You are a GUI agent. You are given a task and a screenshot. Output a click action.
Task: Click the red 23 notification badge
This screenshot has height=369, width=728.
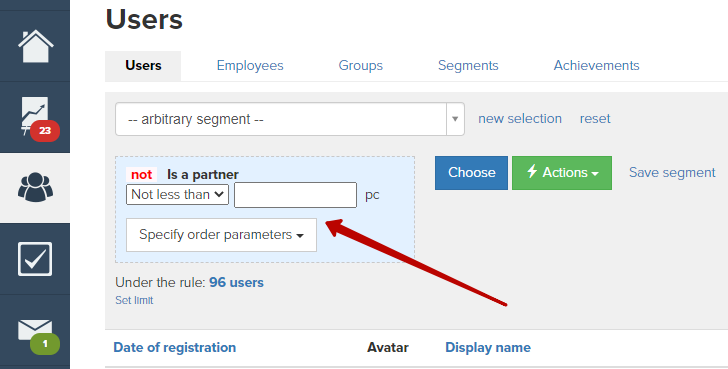pyautogui.click(x=45, y=130)
